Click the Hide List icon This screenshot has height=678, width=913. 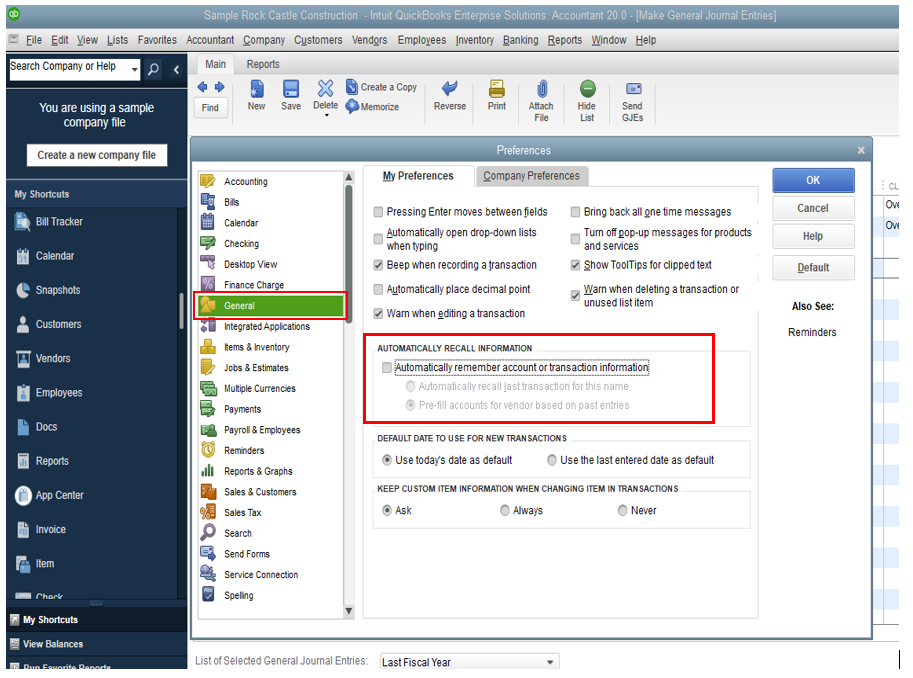point(587,90)
